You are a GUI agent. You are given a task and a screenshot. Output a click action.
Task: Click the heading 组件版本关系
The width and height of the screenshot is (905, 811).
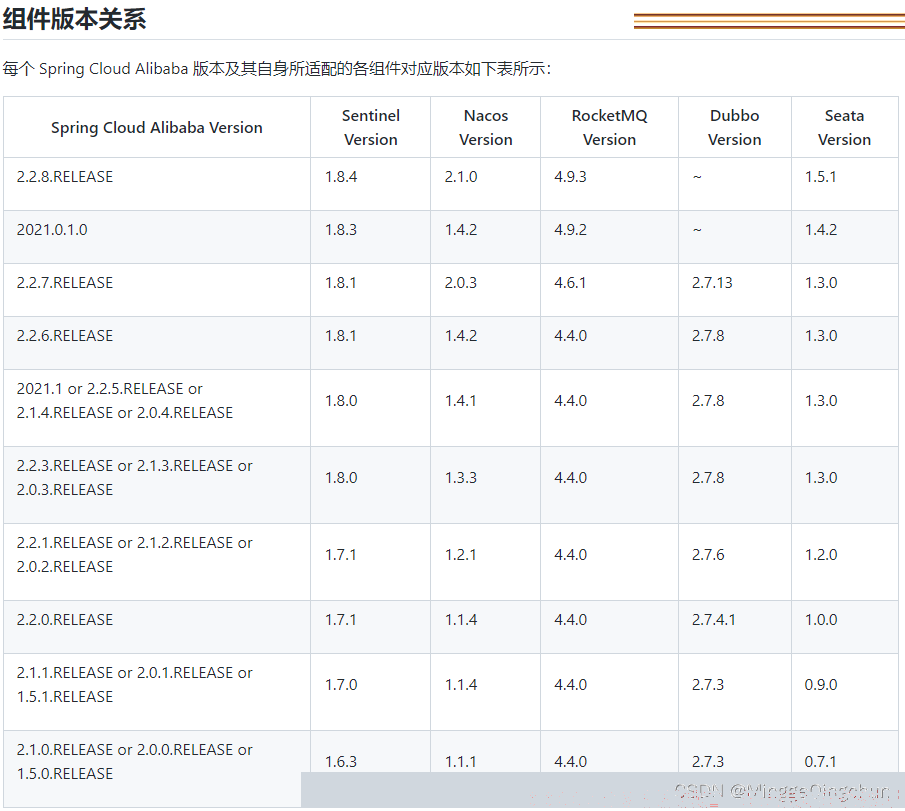click(x=74, y=19)
